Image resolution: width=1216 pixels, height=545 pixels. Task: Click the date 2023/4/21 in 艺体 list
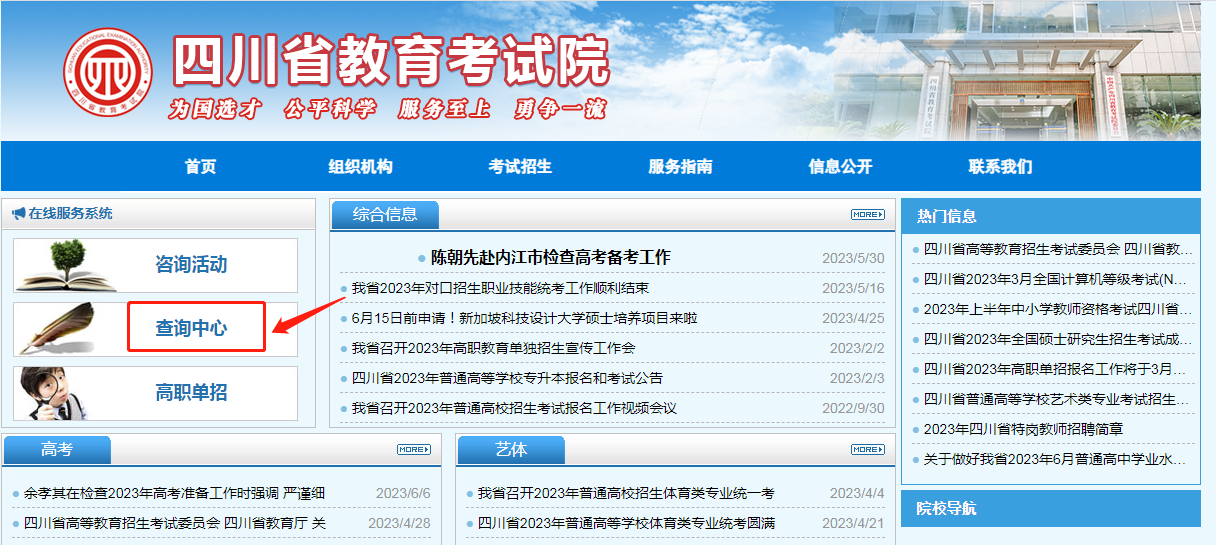[853, 523]
